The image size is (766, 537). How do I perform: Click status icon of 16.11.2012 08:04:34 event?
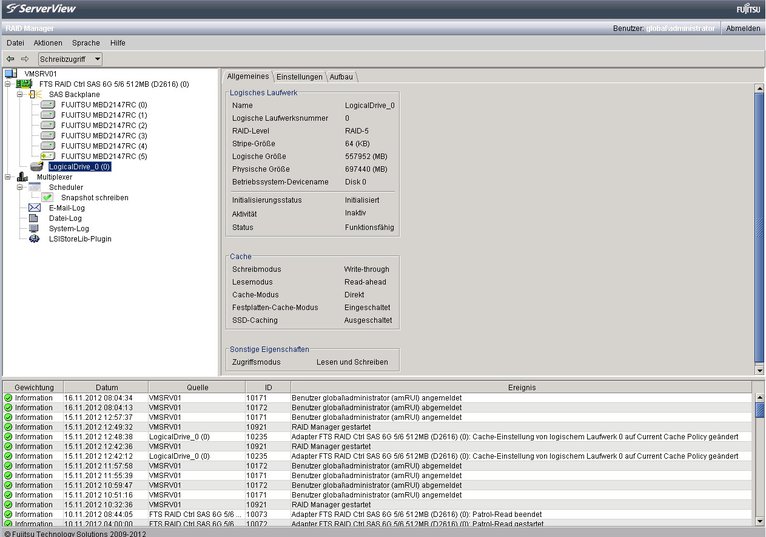(8, 398)
